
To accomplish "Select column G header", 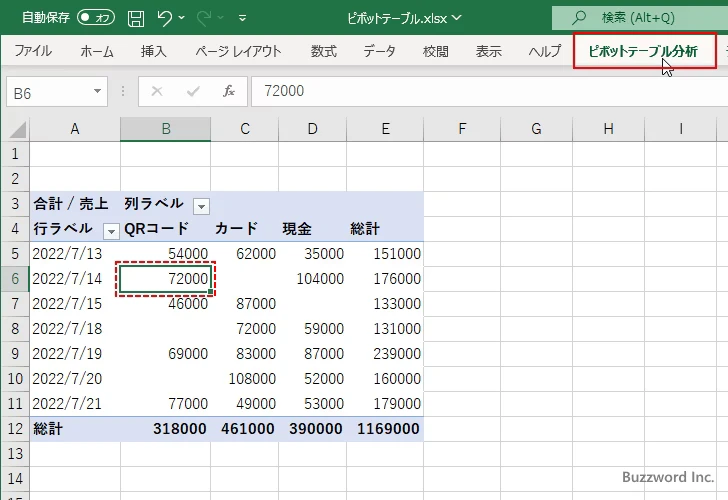I will coord(536,129).
